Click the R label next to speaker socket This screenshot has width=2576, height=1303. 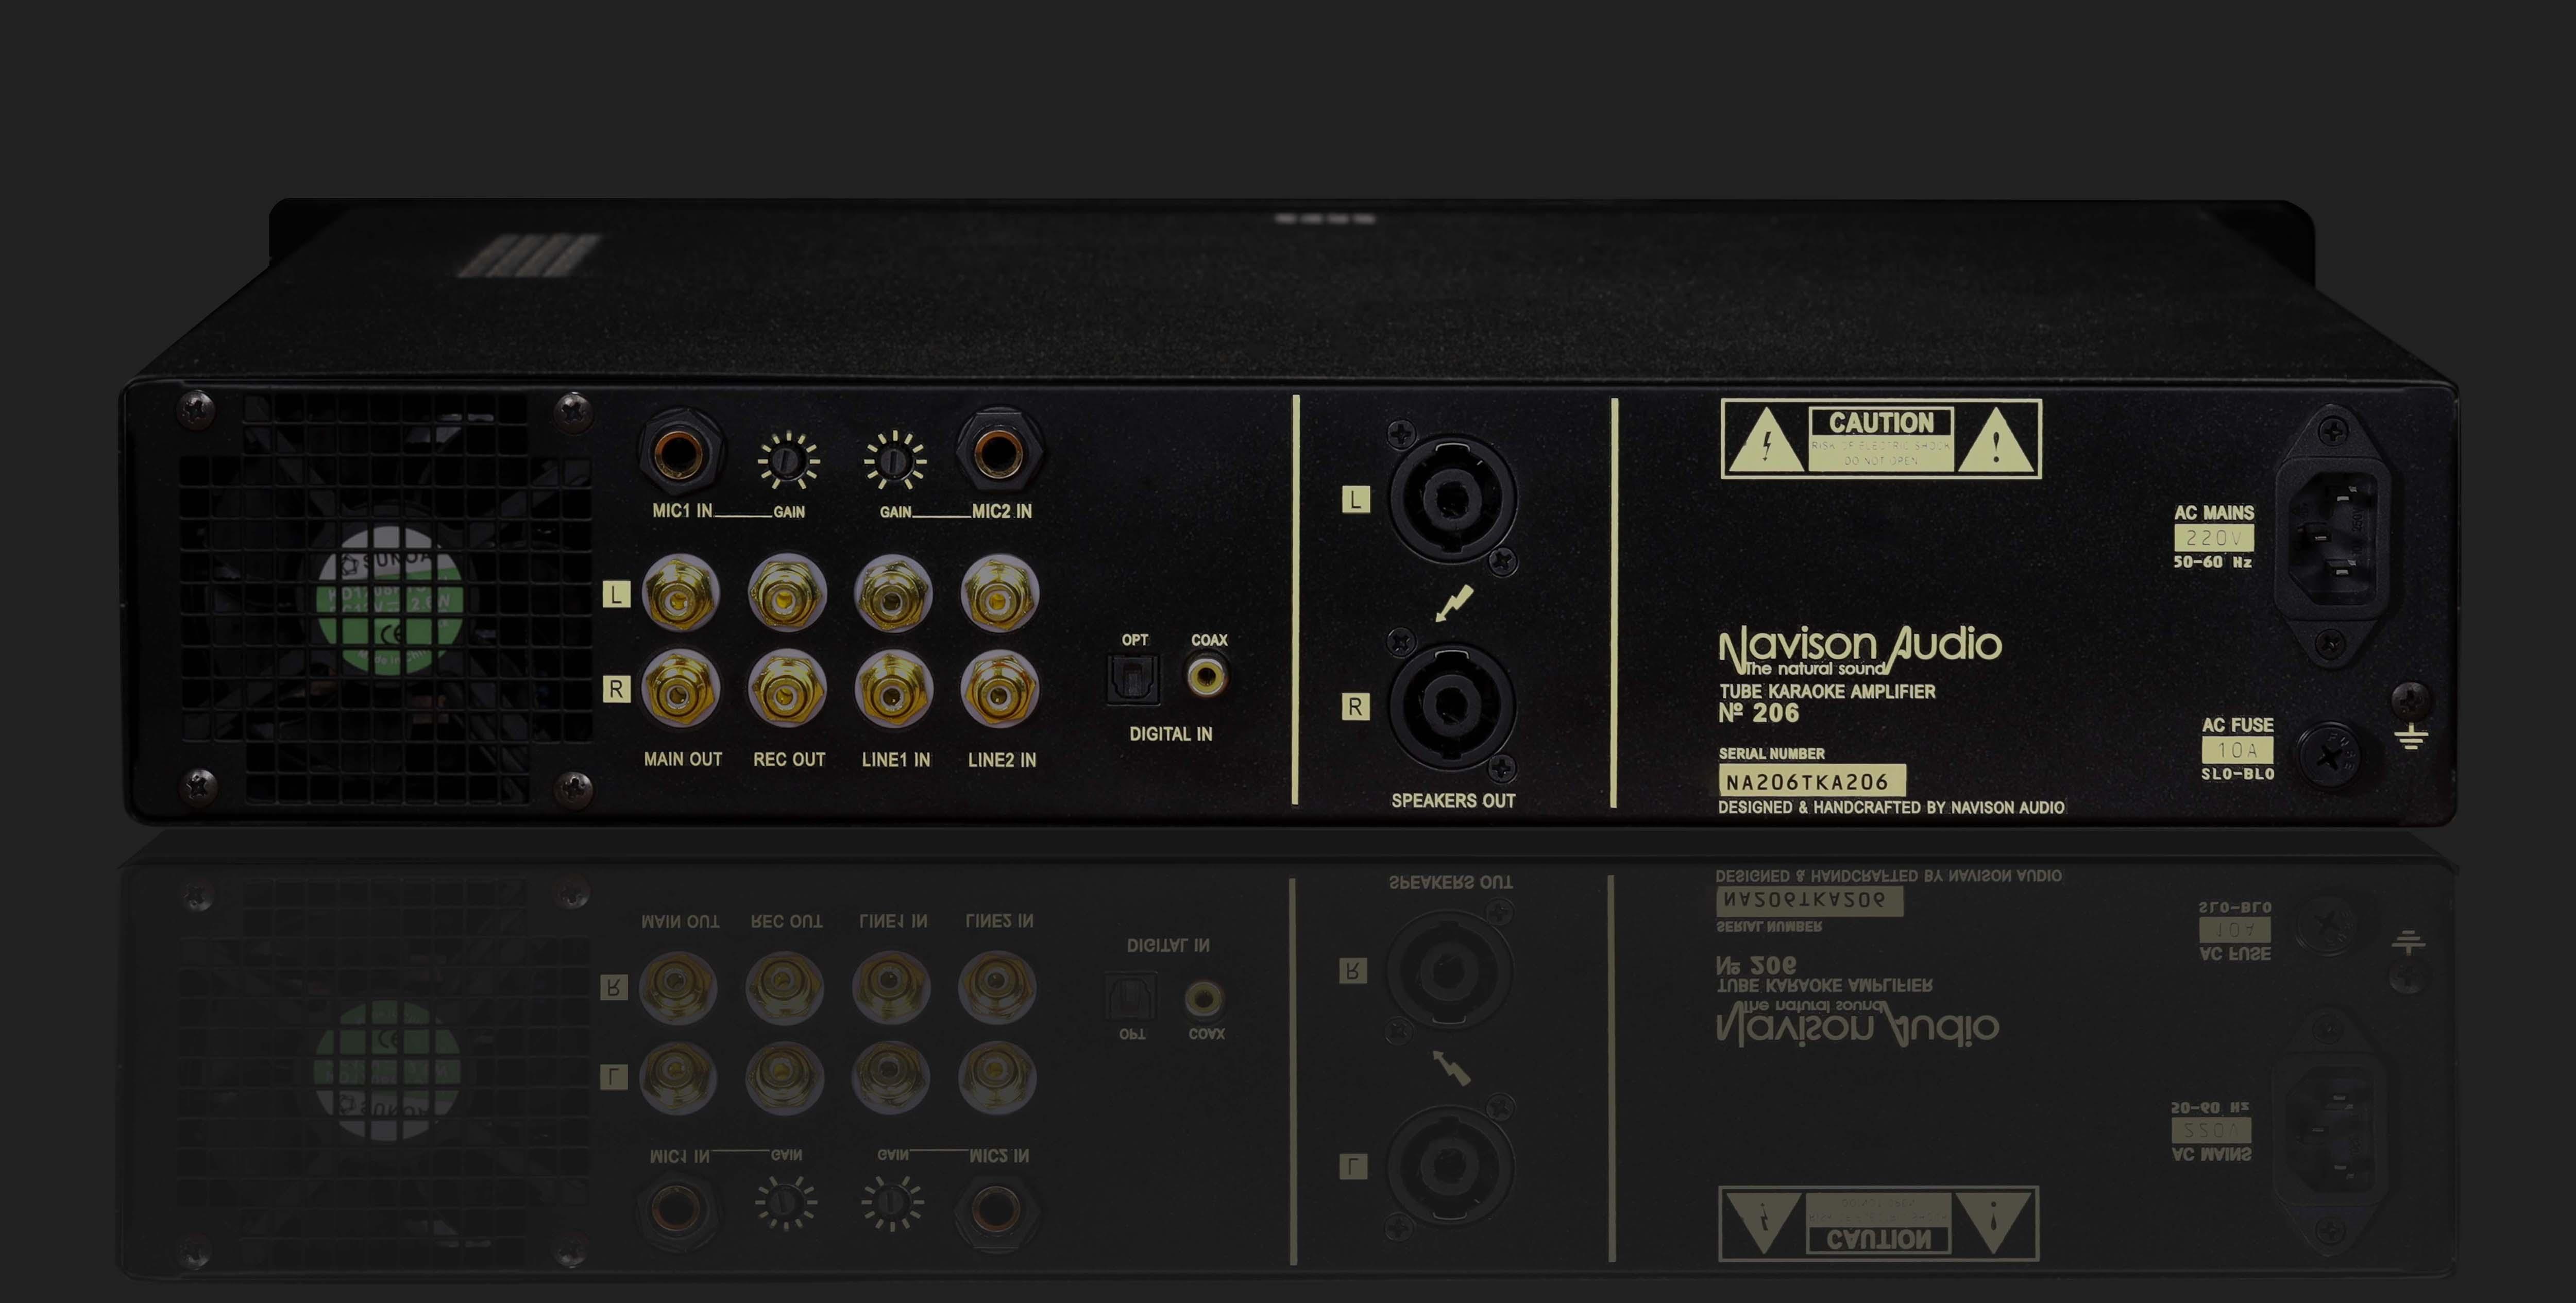coord(1355,707)
